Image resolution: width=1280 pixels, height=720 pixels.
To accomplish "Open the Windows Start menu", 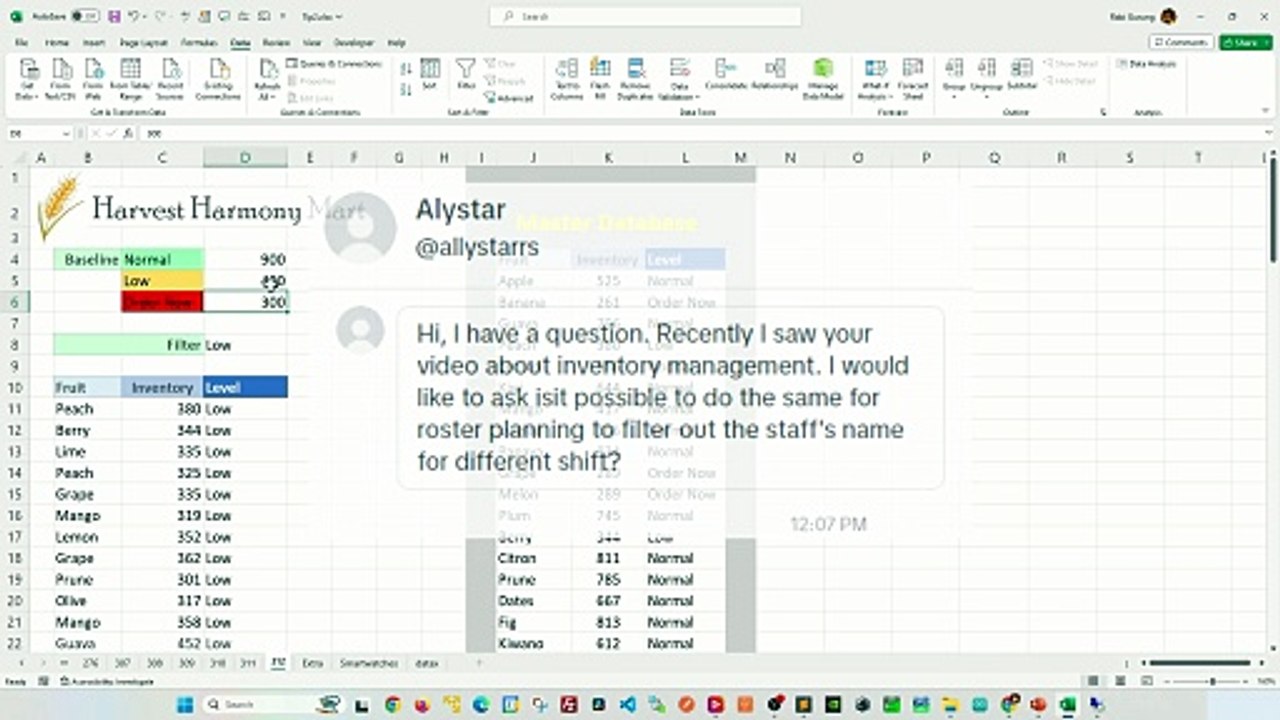I will click(186, 704).
